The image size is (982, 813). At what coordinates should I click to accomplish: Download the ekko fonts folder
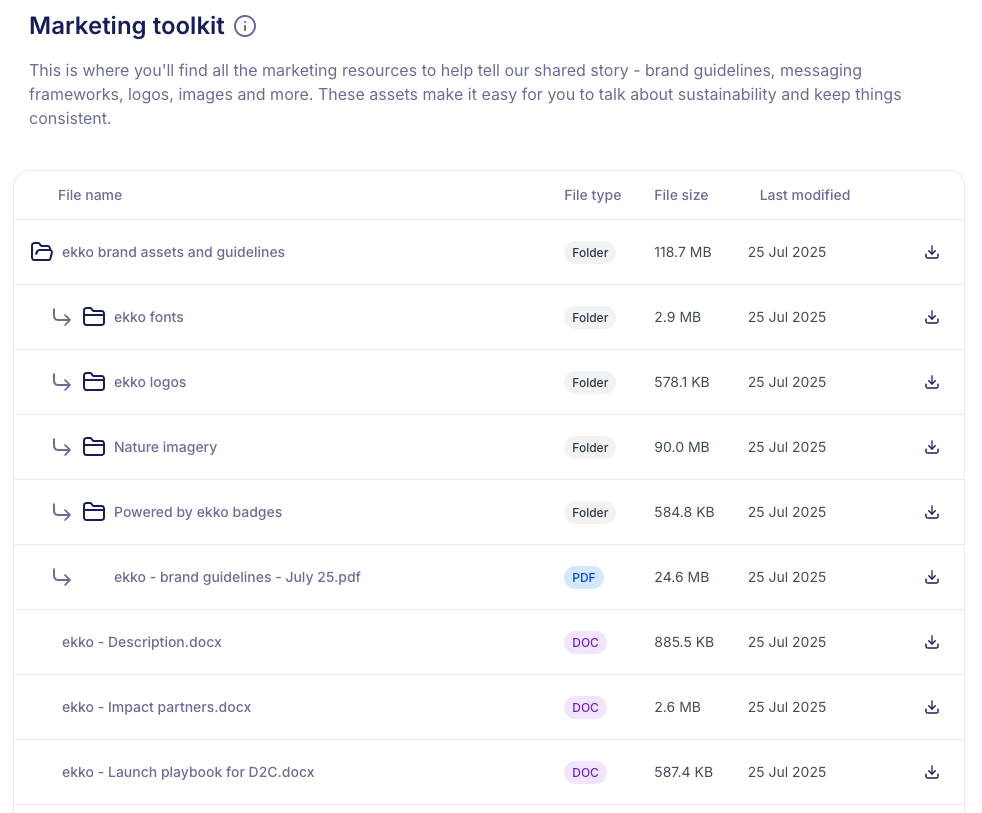(x=932, y=318)
